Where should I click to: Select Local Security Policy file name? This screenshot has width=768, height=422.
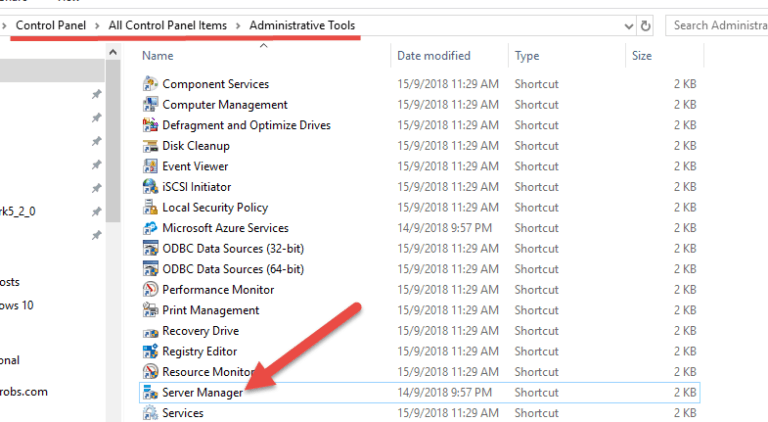coord(215,207)
